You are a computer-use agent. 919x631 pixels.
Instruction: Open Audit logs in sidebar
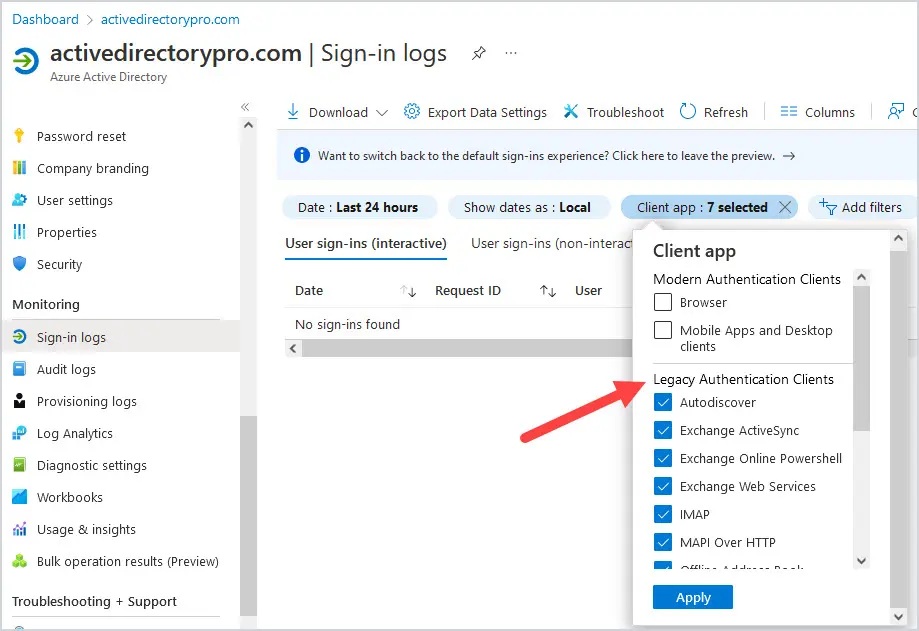pos(66,370)
